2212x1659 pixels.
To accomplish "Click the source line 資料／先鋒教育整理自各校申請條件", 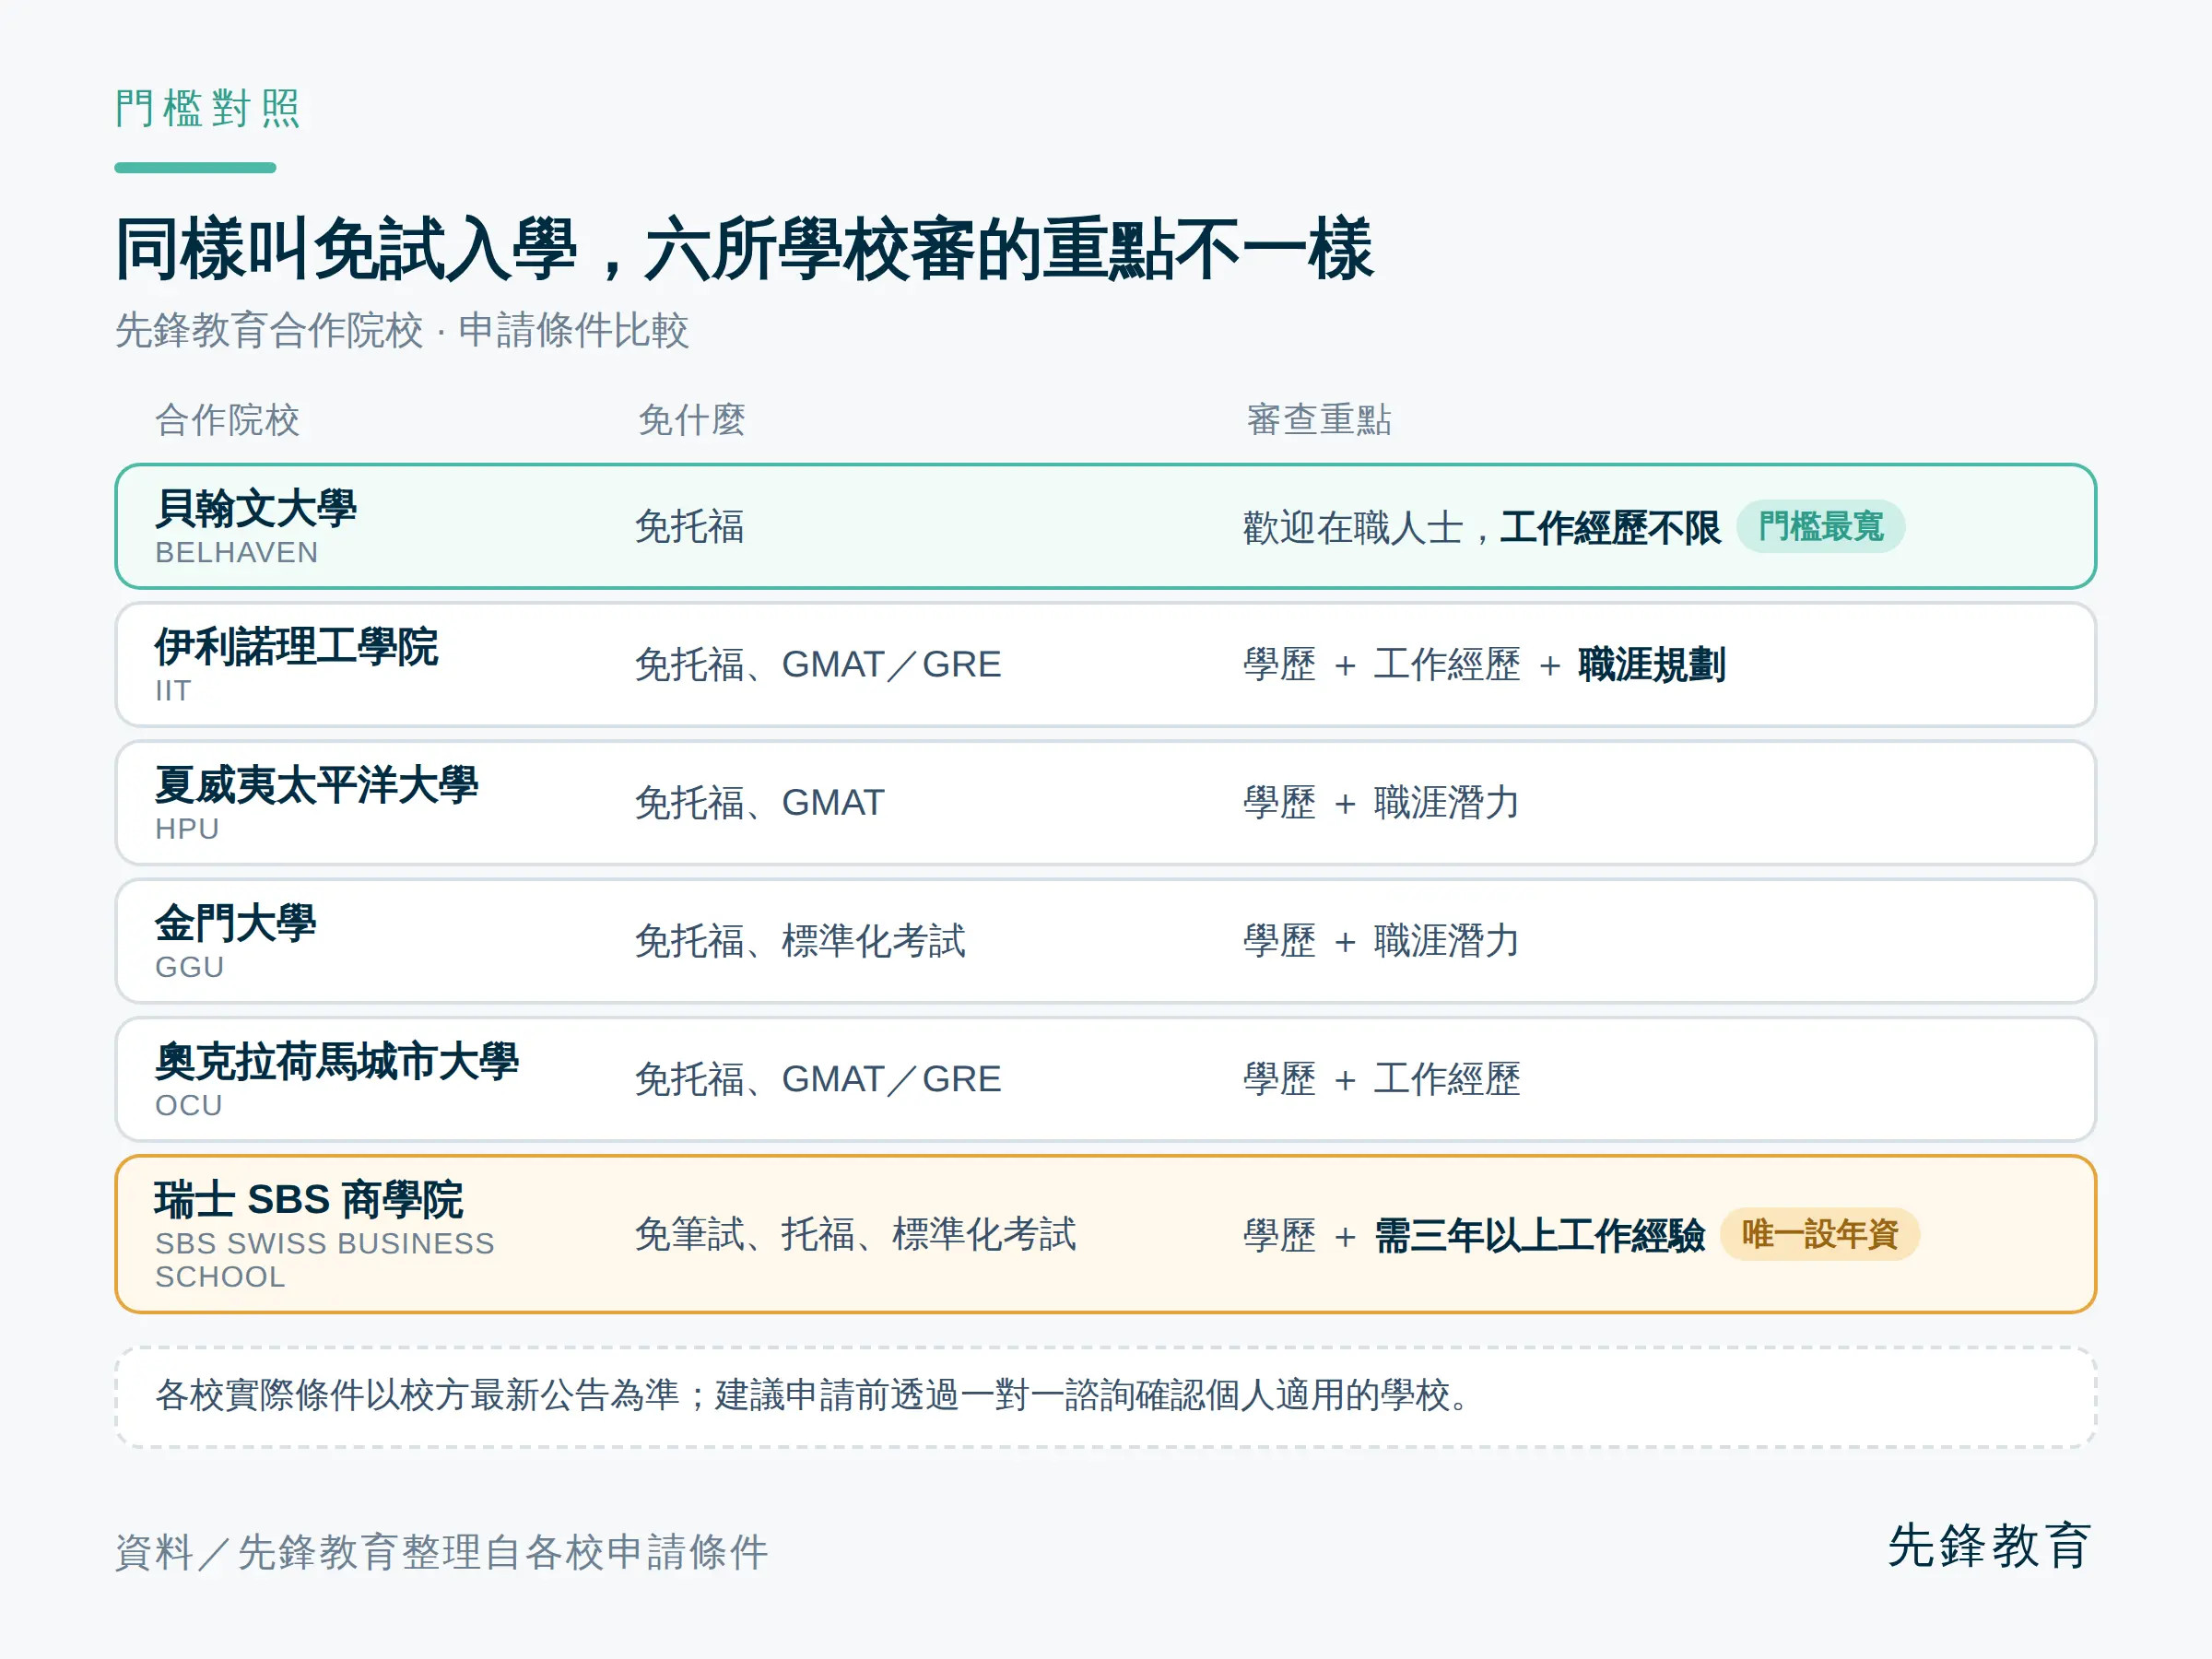I will (441, 1552).
